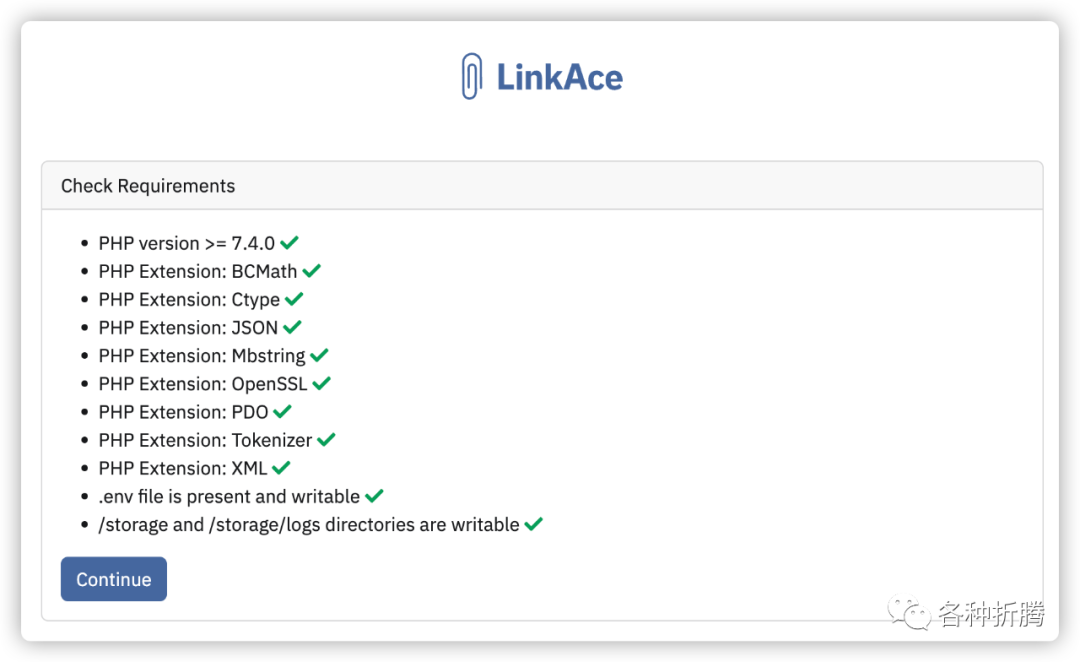Click the LinkAce paperclip logo icon
The width and height of the screenshot is (1080, 662).
coord(471,77)
